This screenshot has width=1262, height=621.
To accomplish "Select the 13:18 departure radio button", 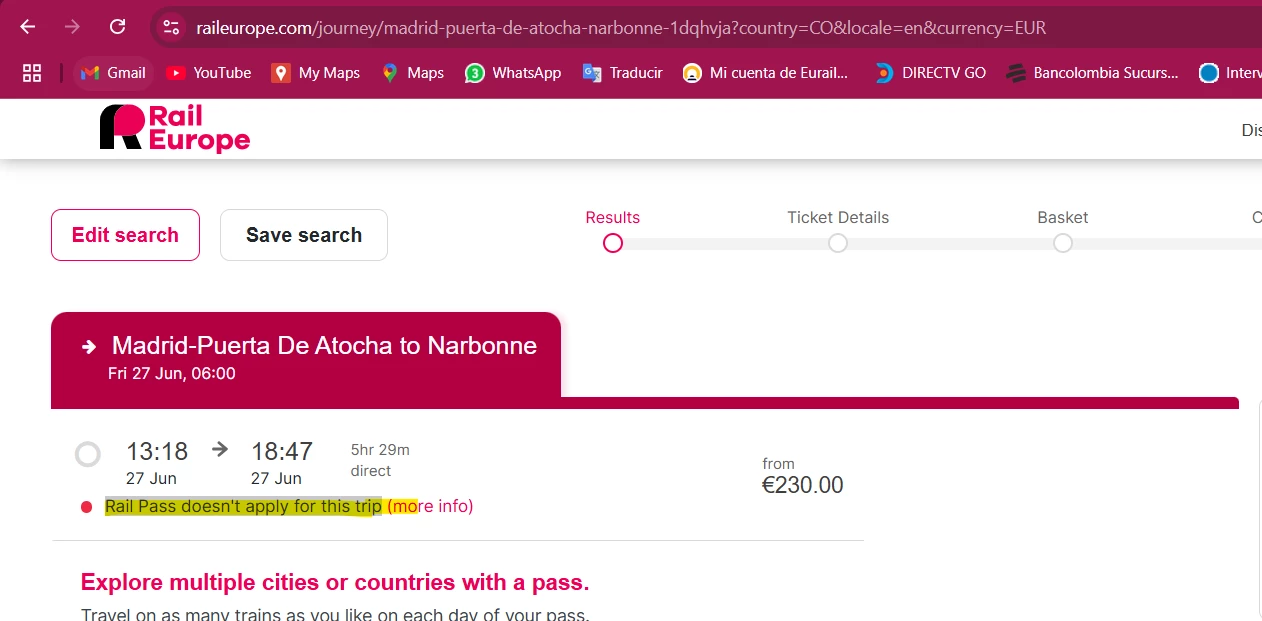I will pos(88,455).
